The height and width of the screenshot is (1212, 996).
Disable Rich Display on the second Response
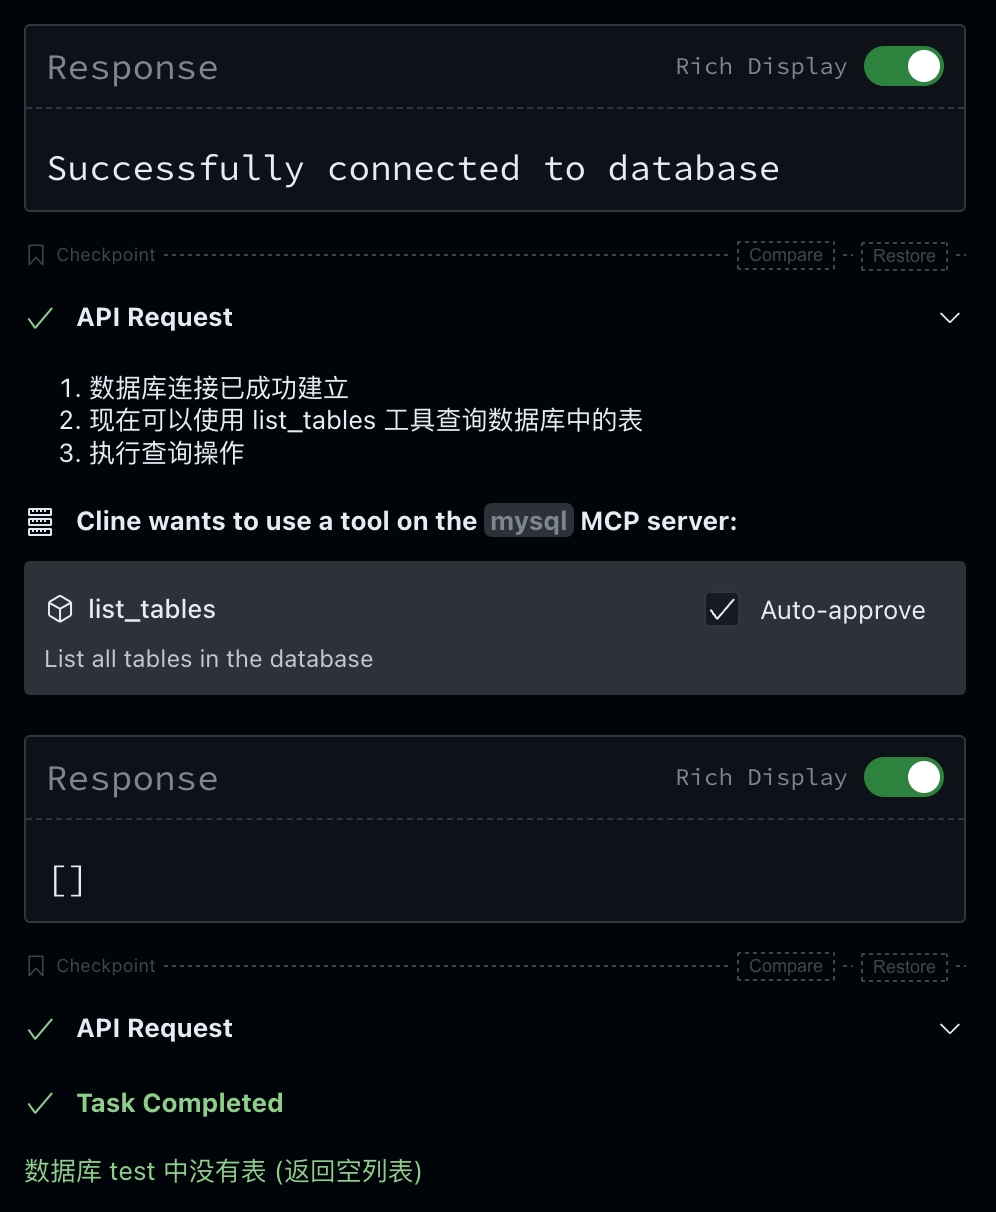pyautogui.click(x=903, y=777)
